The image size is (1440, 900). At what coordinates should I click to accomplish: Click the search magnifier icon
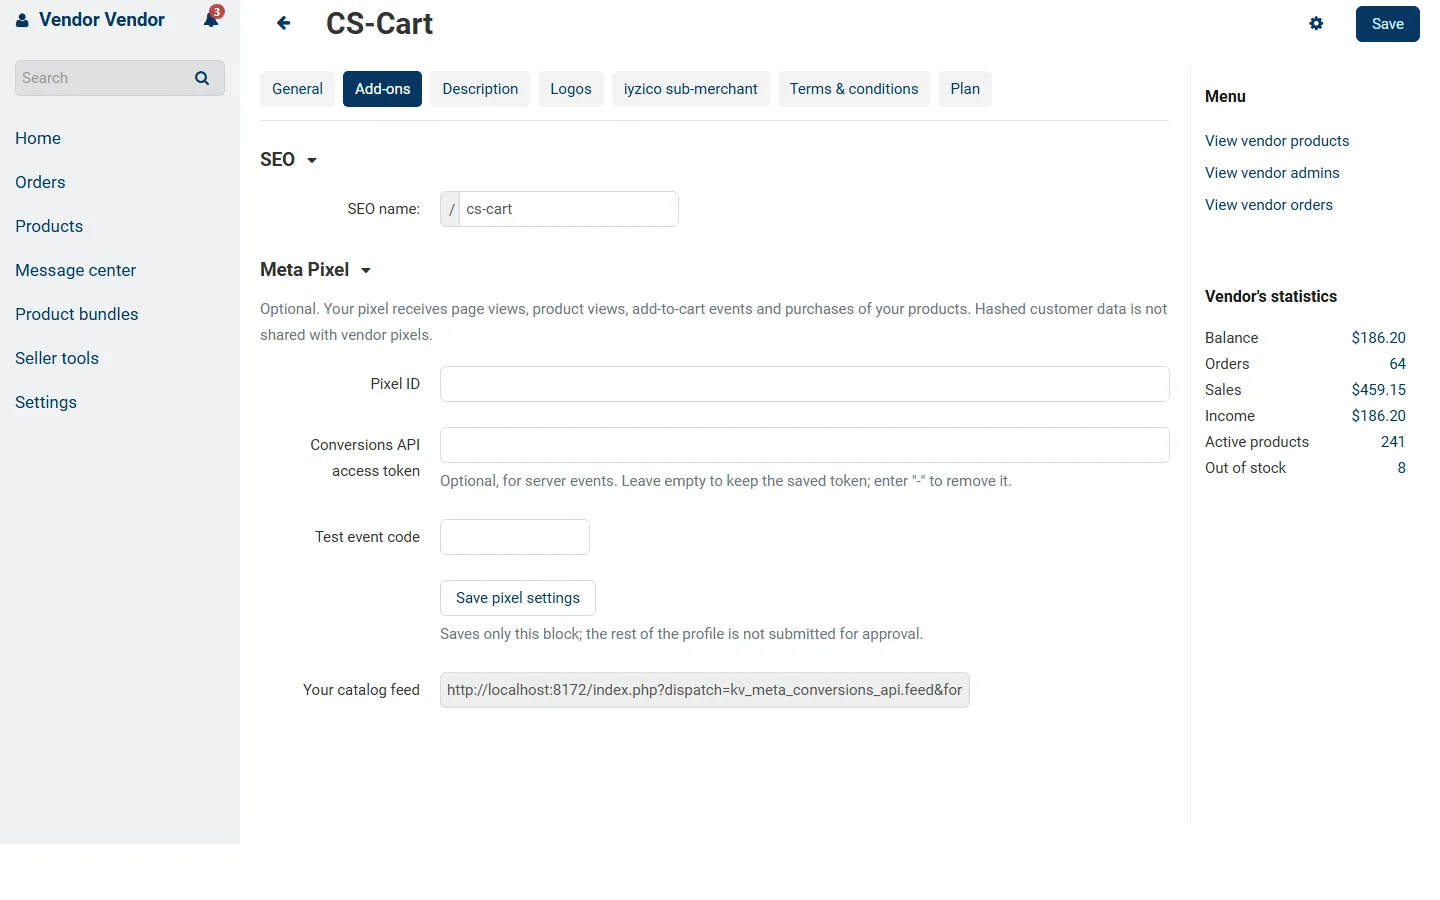[x=202, y=78]
